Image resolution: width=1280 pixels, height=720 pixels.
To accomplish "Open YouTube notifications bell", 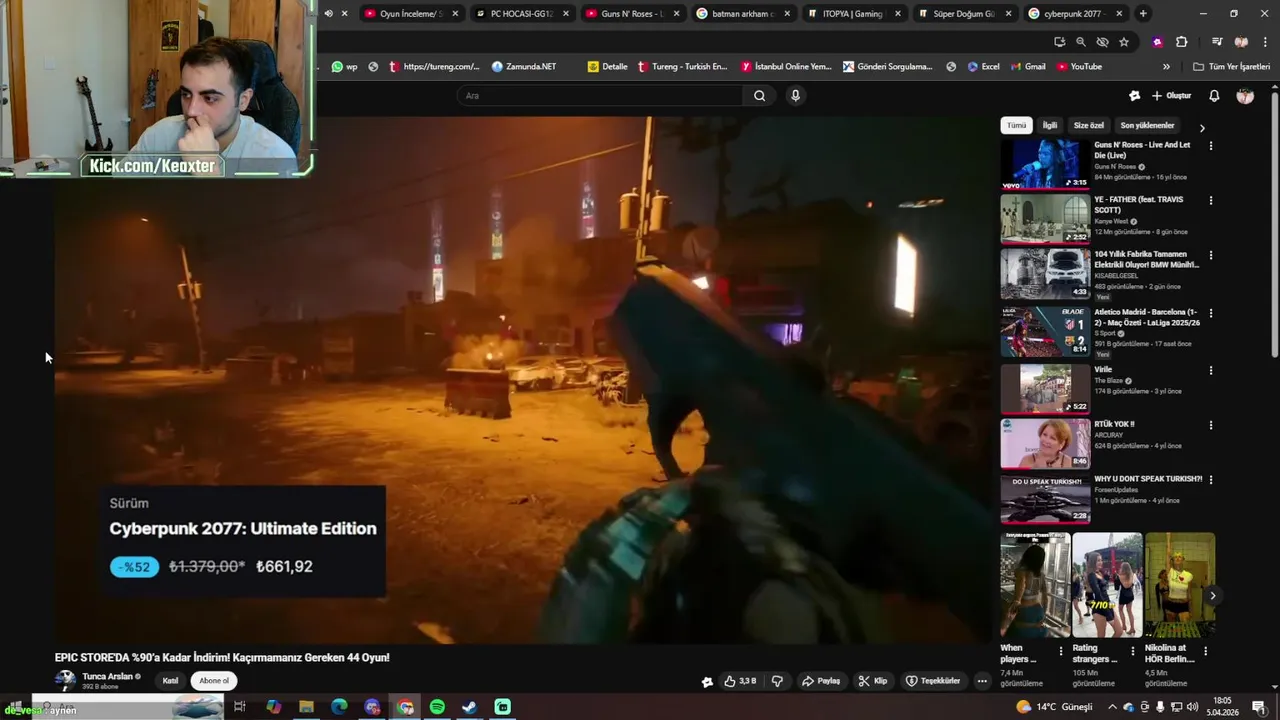I will [1214, 96].
